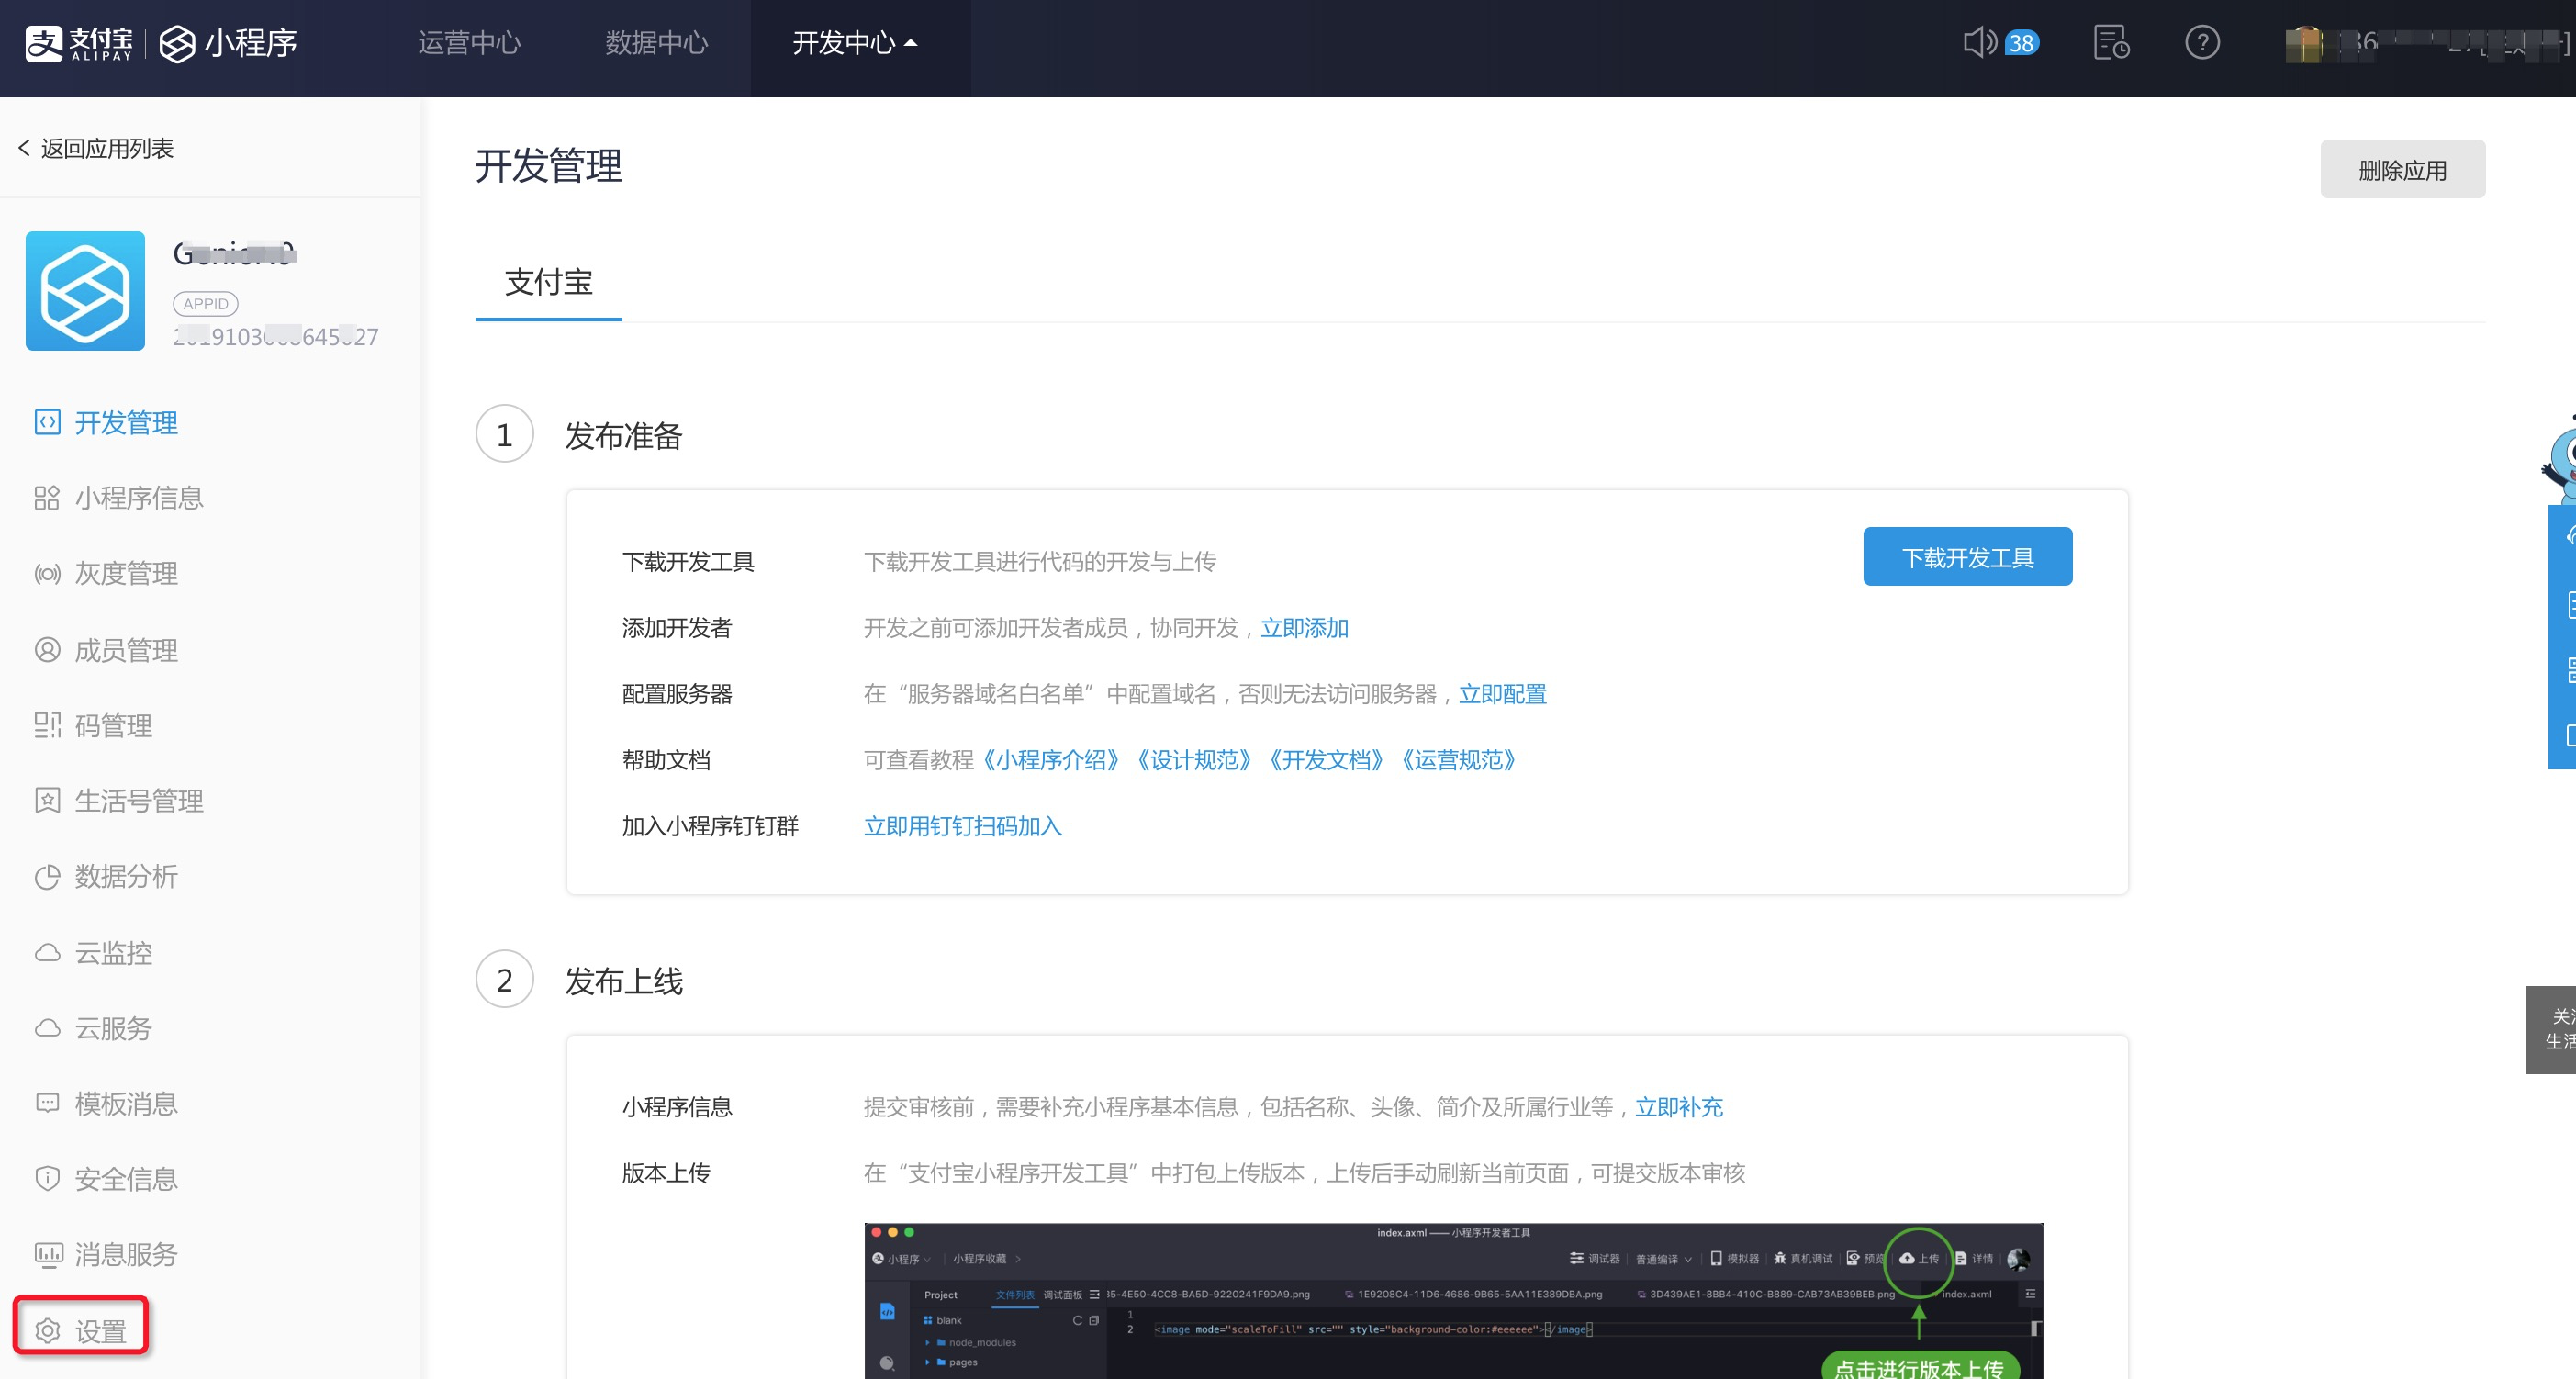Click the 立即配置 link
Image resolution: width=2576 pixels, height=1379 pixels.
1502,694
